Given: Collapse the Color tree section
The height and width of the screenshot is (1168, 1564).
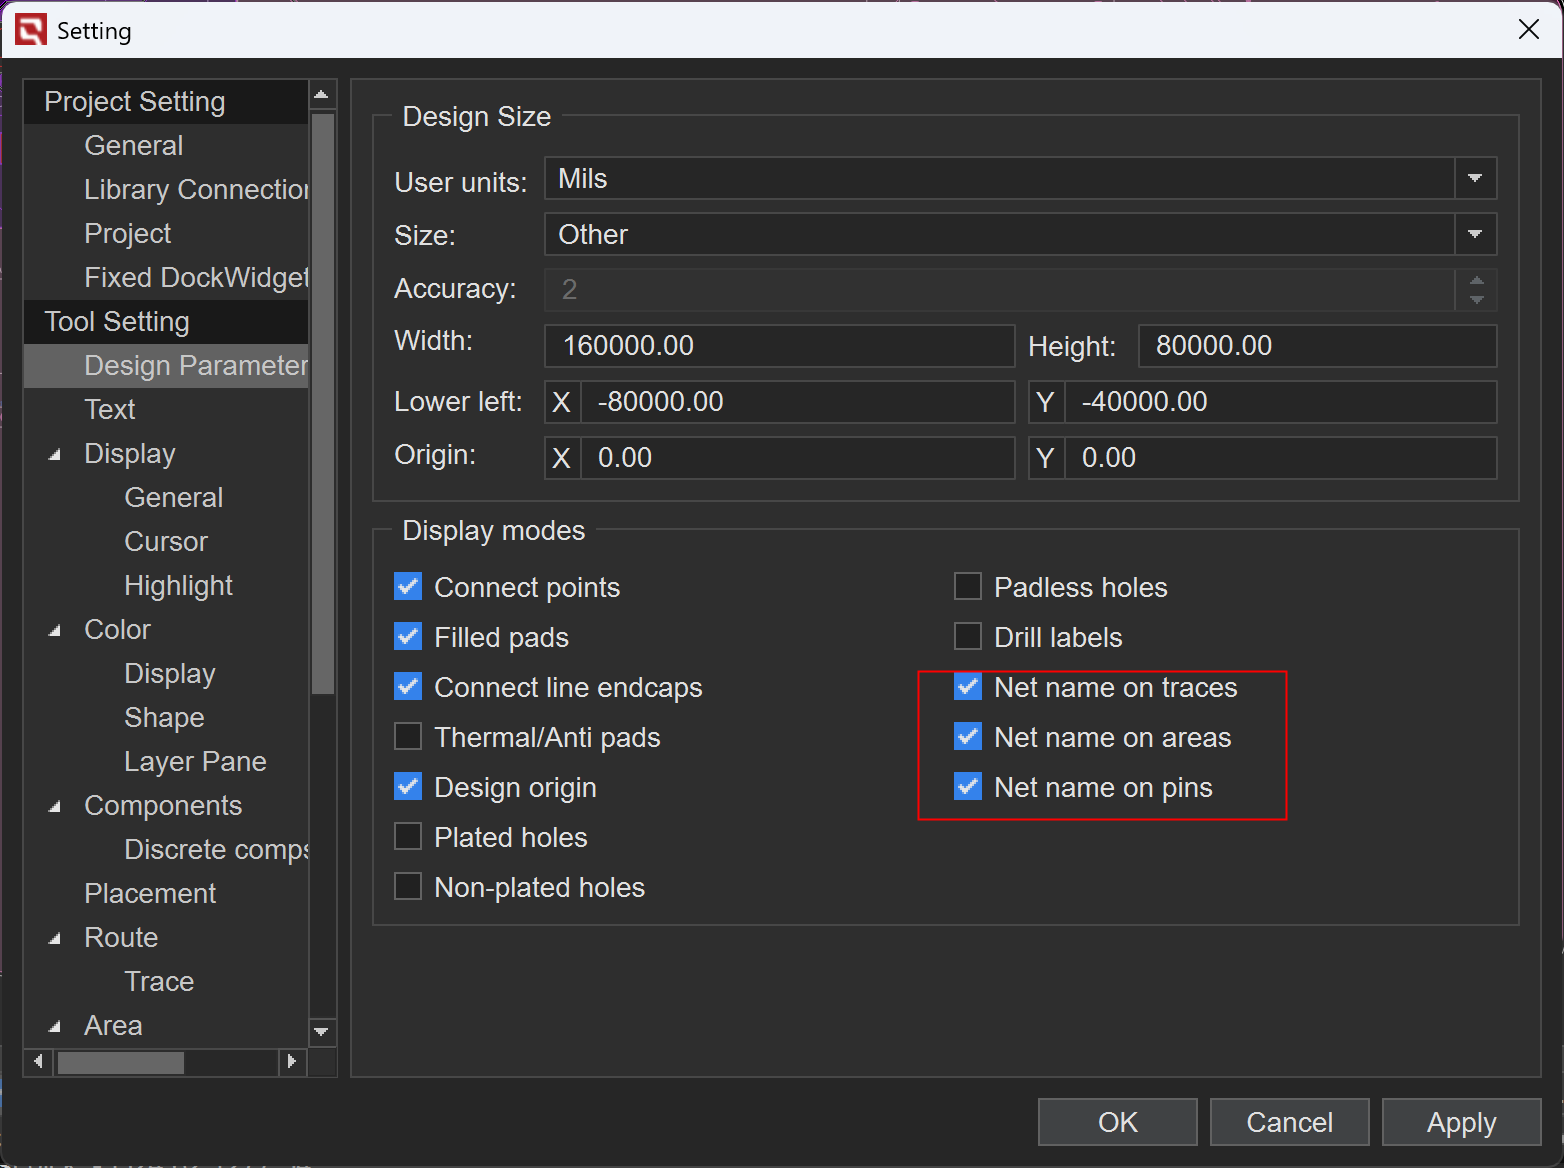Looking at the screenshot, I should 55,630.
